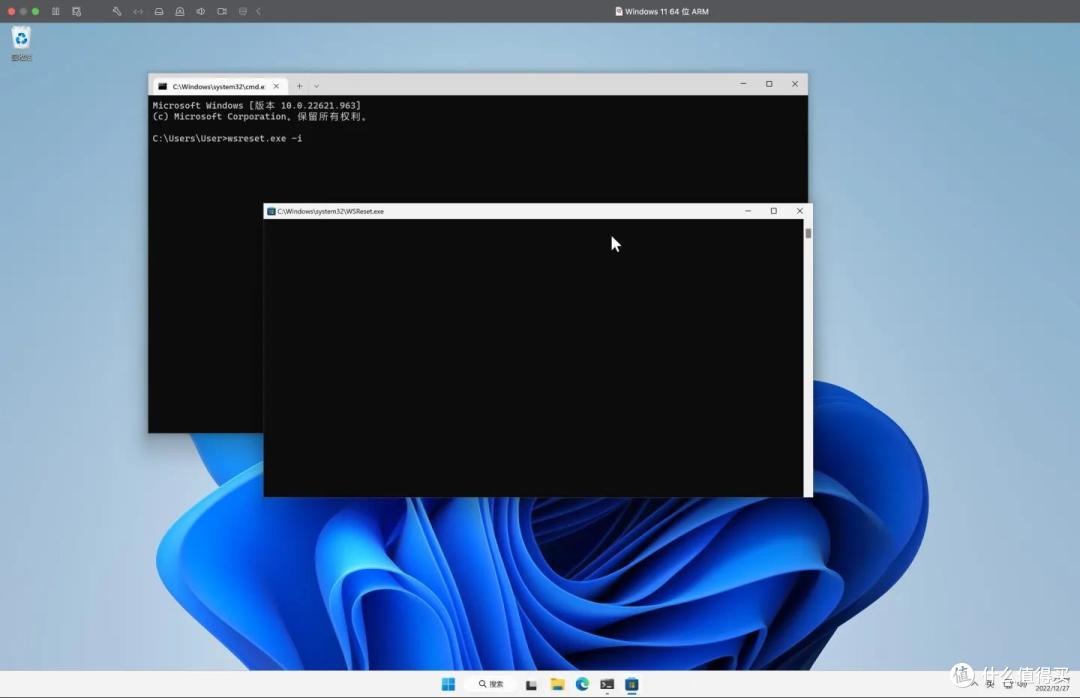Minimize the WSReset.exe window
The height and width of the screenshot is (698, 1080).
pos(748,211)
